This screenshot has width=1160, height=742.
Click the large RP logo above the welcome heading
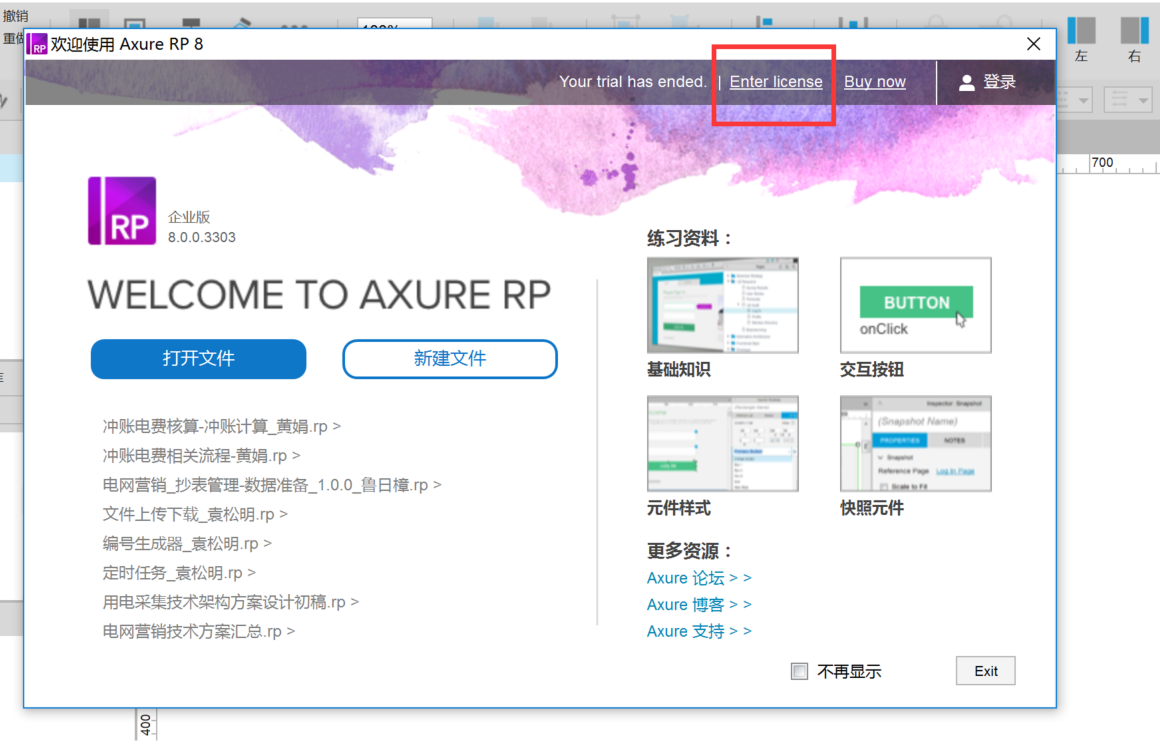pyautogui.click(x=122, y=211)
